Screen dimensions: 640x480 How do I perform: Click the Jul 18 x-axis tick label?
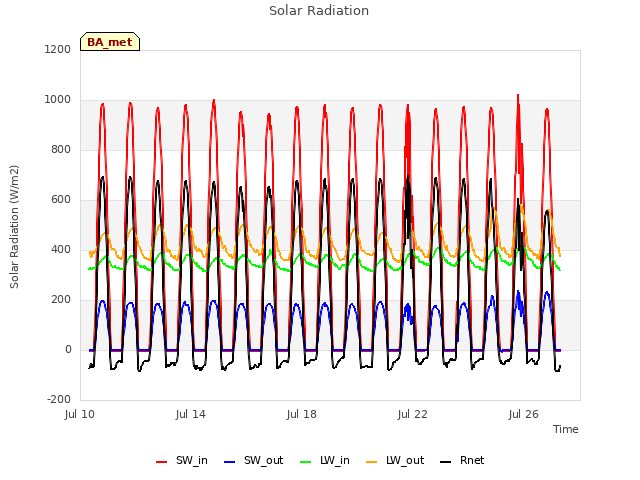tap(302, 414)
